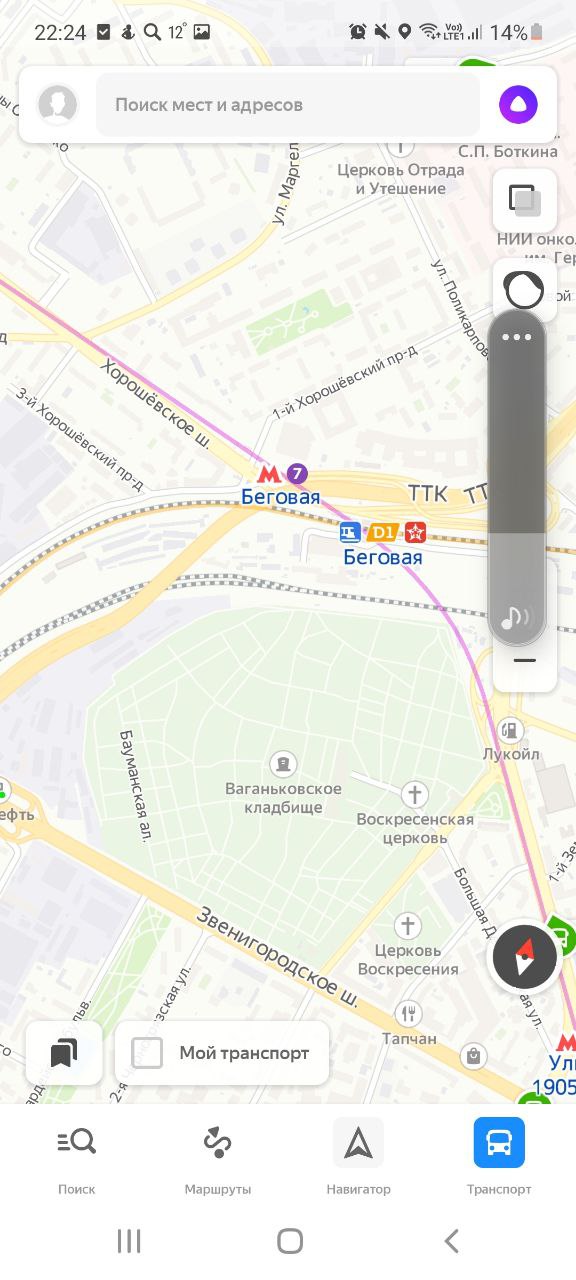This screenshot has height=1280, width=576.
Task: Open the map layers button
Action: point(524,200)
